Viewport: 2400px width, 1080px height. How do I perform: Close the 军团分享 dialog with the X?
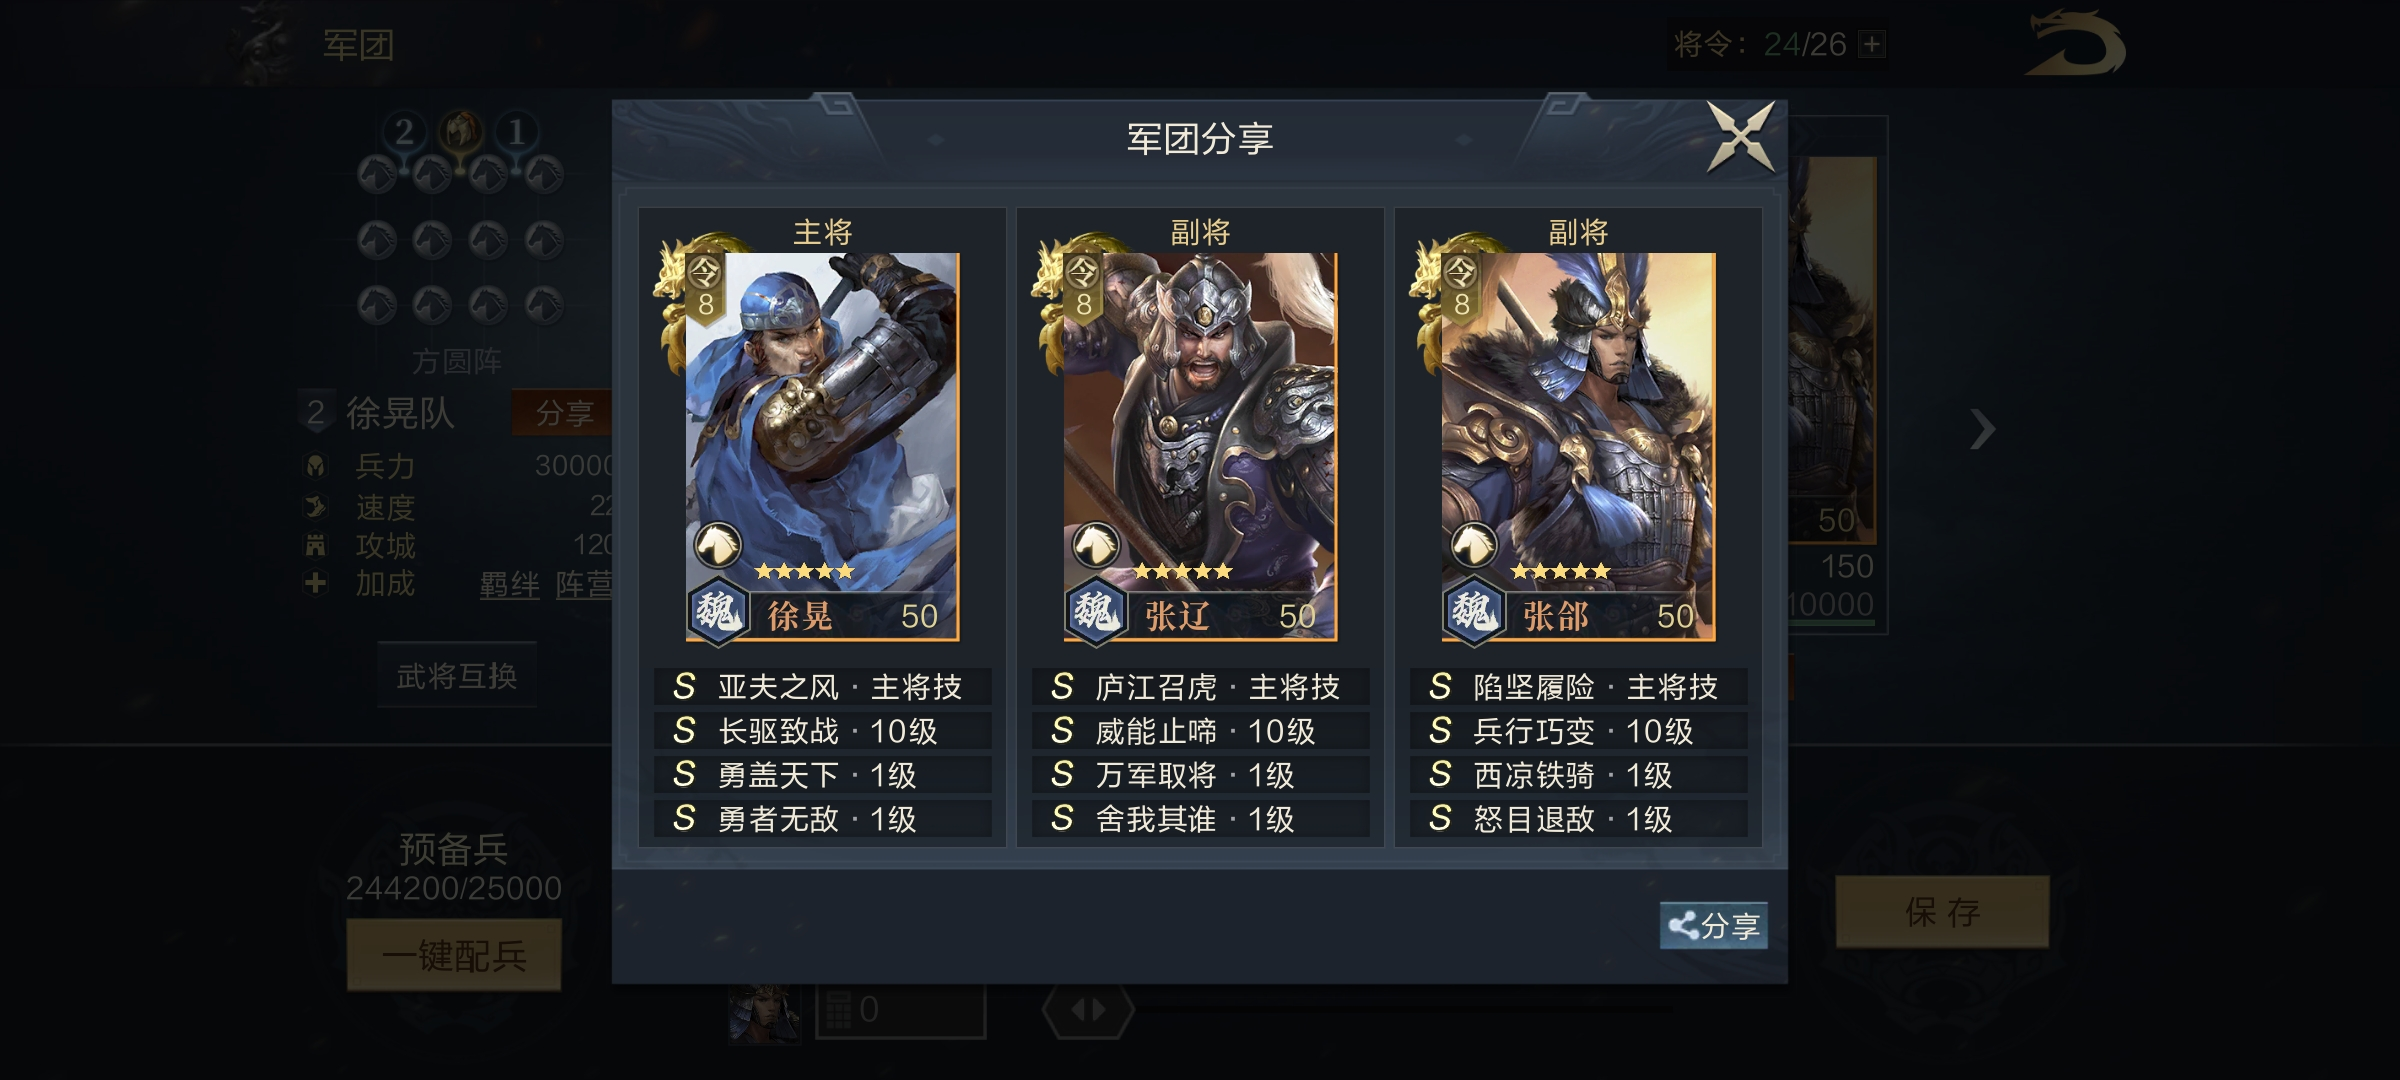tap(1741, 137)
